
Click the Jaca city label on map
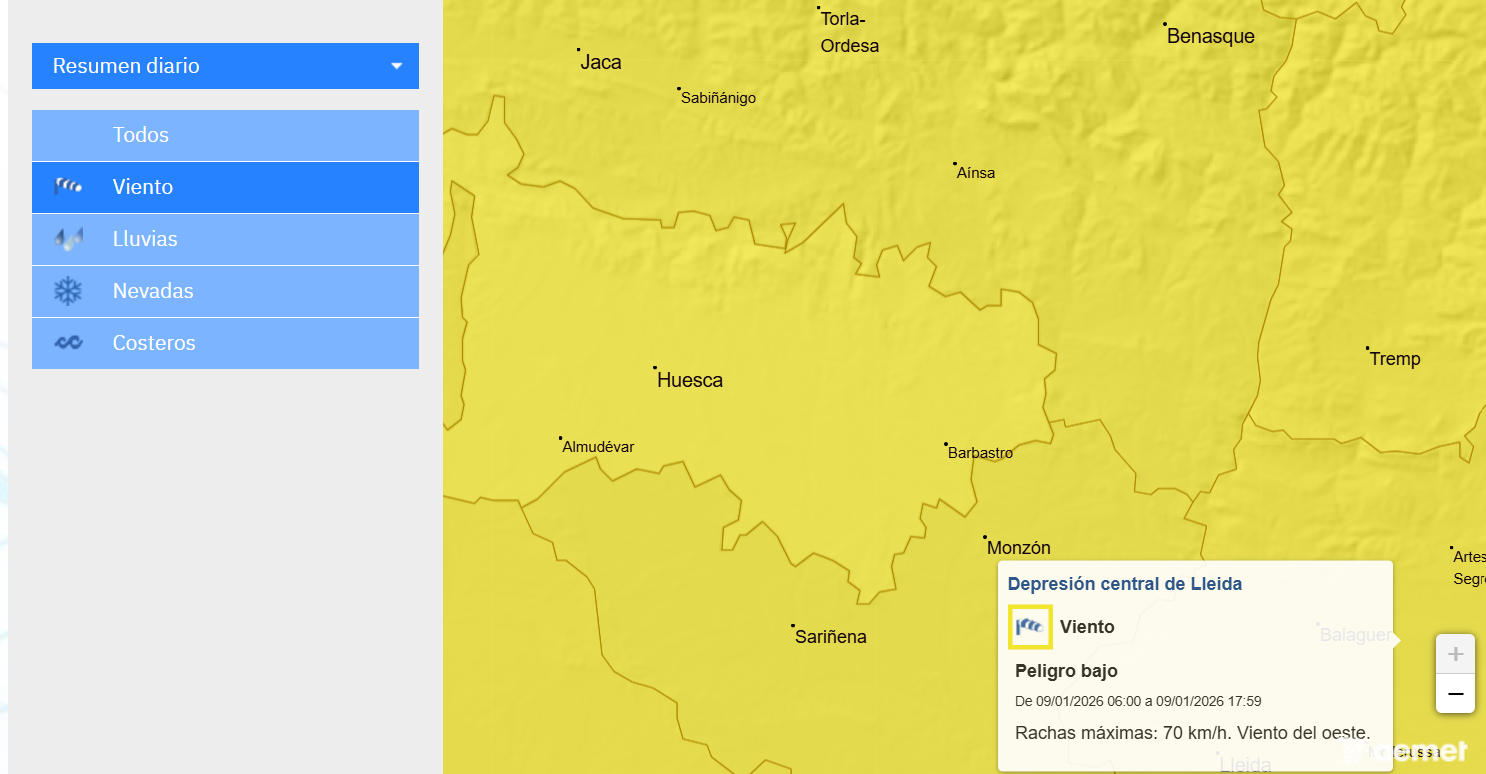(601, 62)
